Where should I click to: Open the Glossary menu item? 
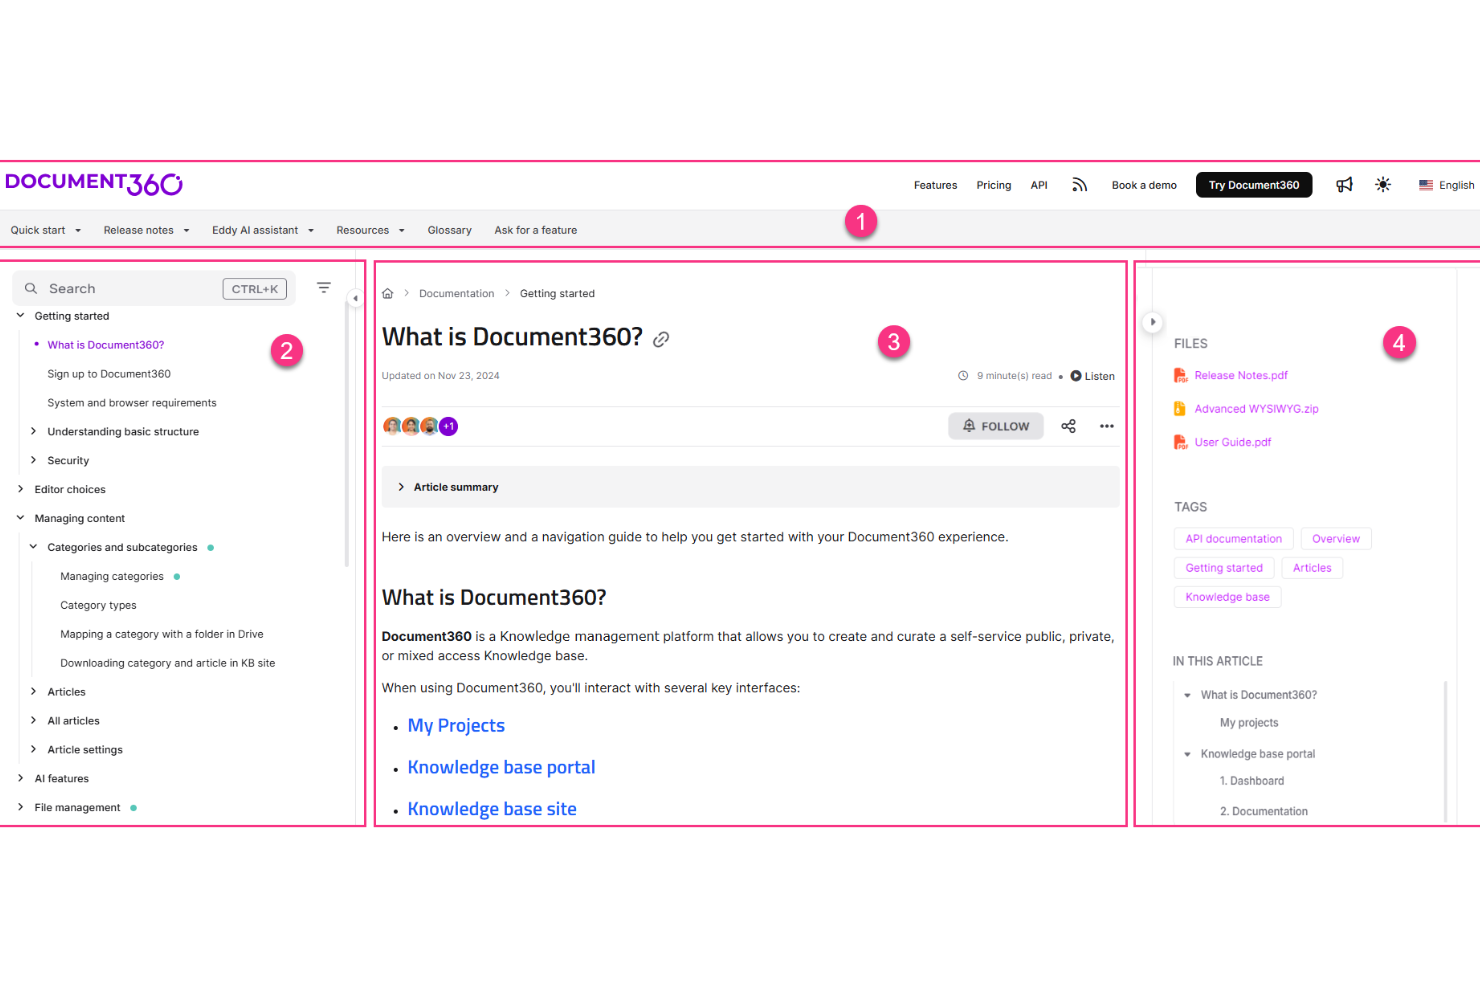(x=449, y=230)
